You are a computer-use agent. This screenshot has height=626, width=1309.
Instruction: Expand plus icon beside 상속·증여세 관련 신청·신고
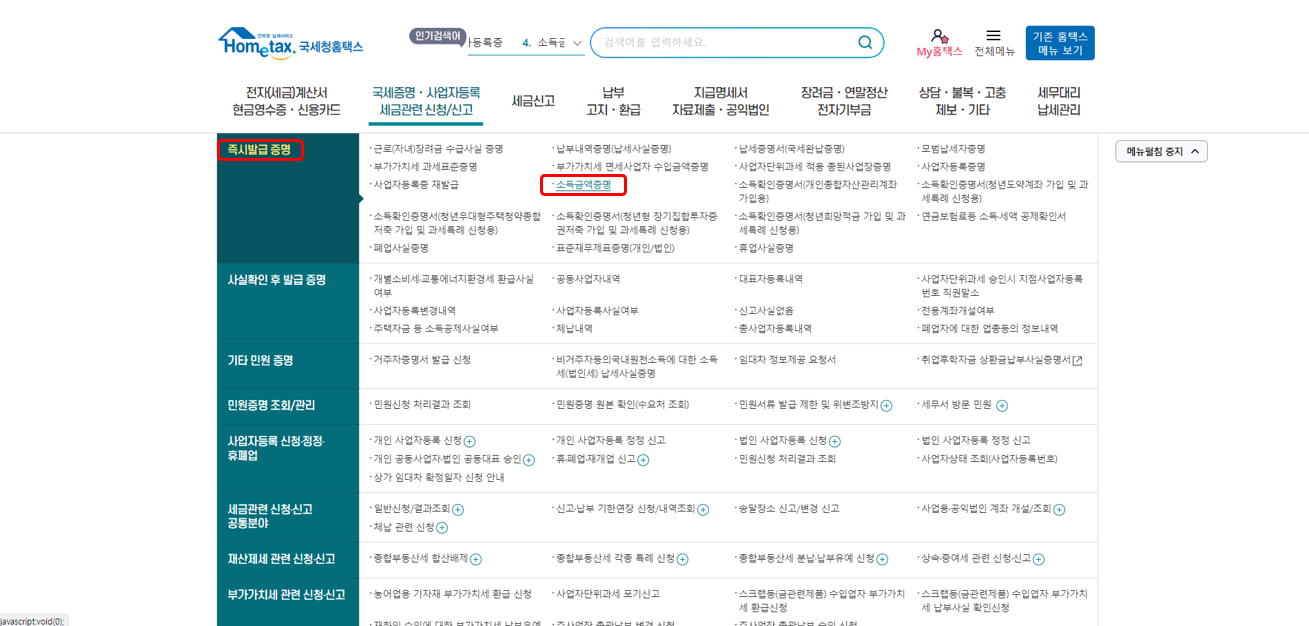pyautogui.click(x=1039, y=559)
